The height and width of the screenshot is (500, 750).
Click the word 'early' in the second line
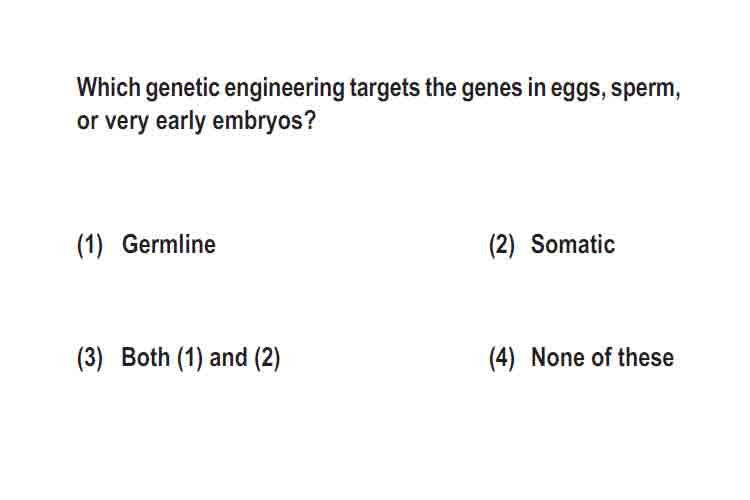[x=181, y=122]
